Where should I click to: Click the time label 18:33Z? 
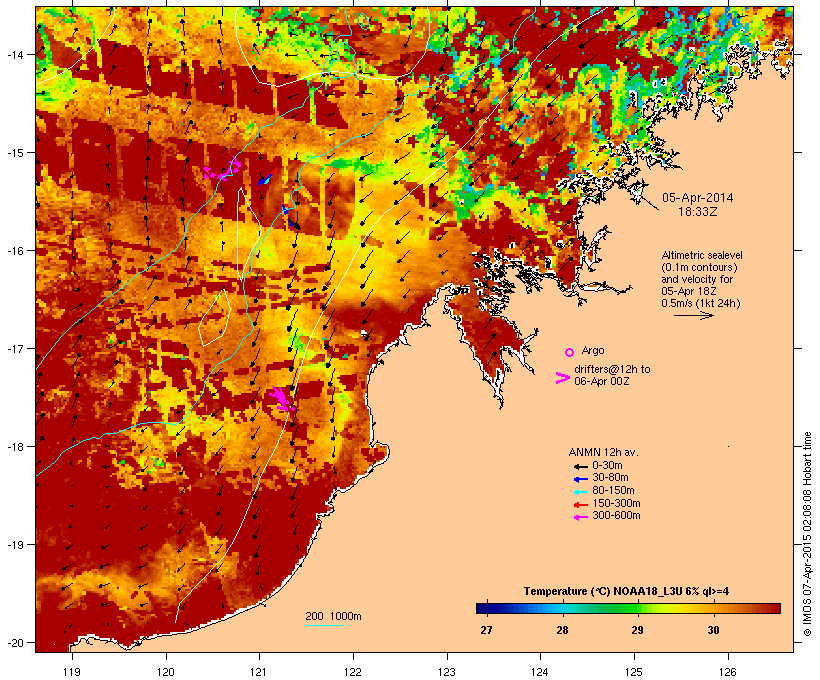tap(698, 212)
